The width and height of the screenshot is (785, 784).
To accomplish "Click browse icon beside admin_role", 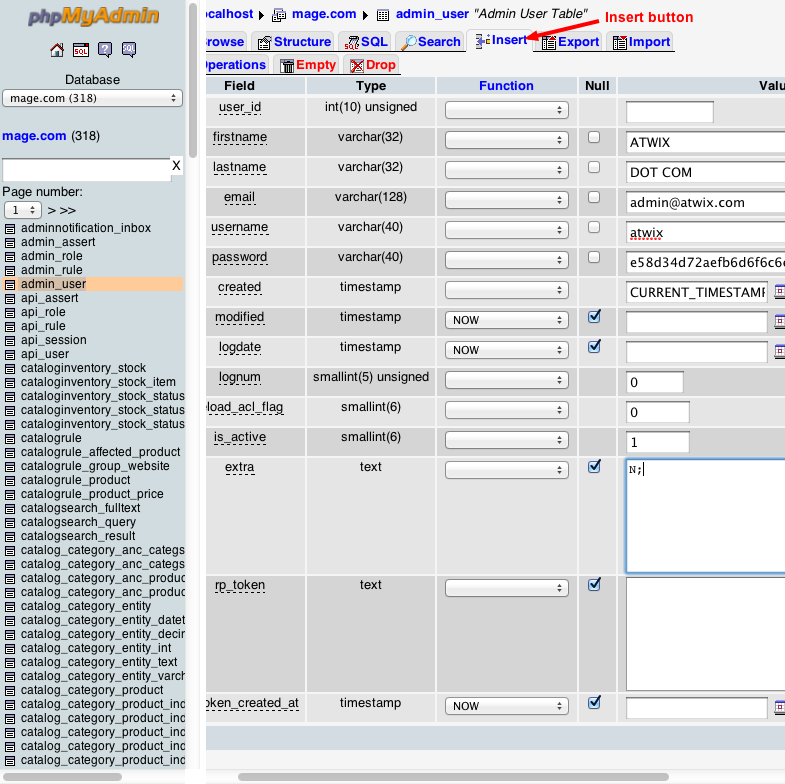I will pos(10,257).
